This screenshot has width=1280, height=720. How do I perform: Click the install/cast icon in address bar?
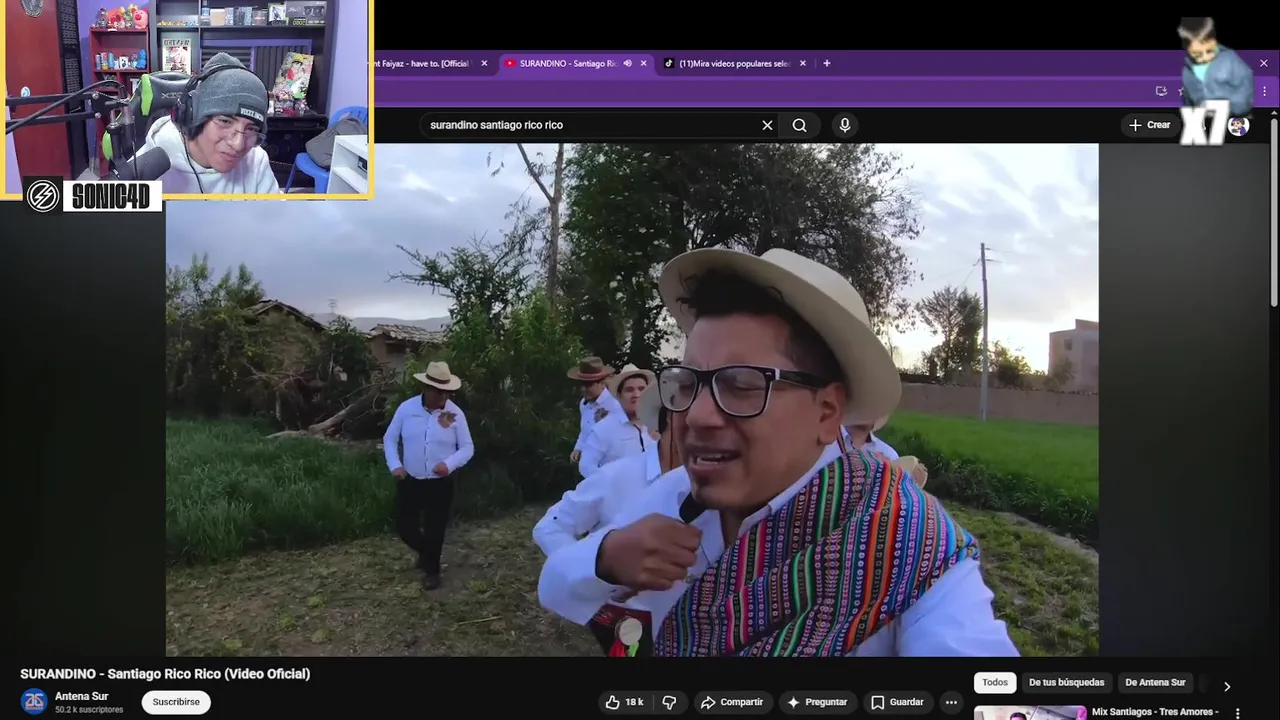[1161, 91]
